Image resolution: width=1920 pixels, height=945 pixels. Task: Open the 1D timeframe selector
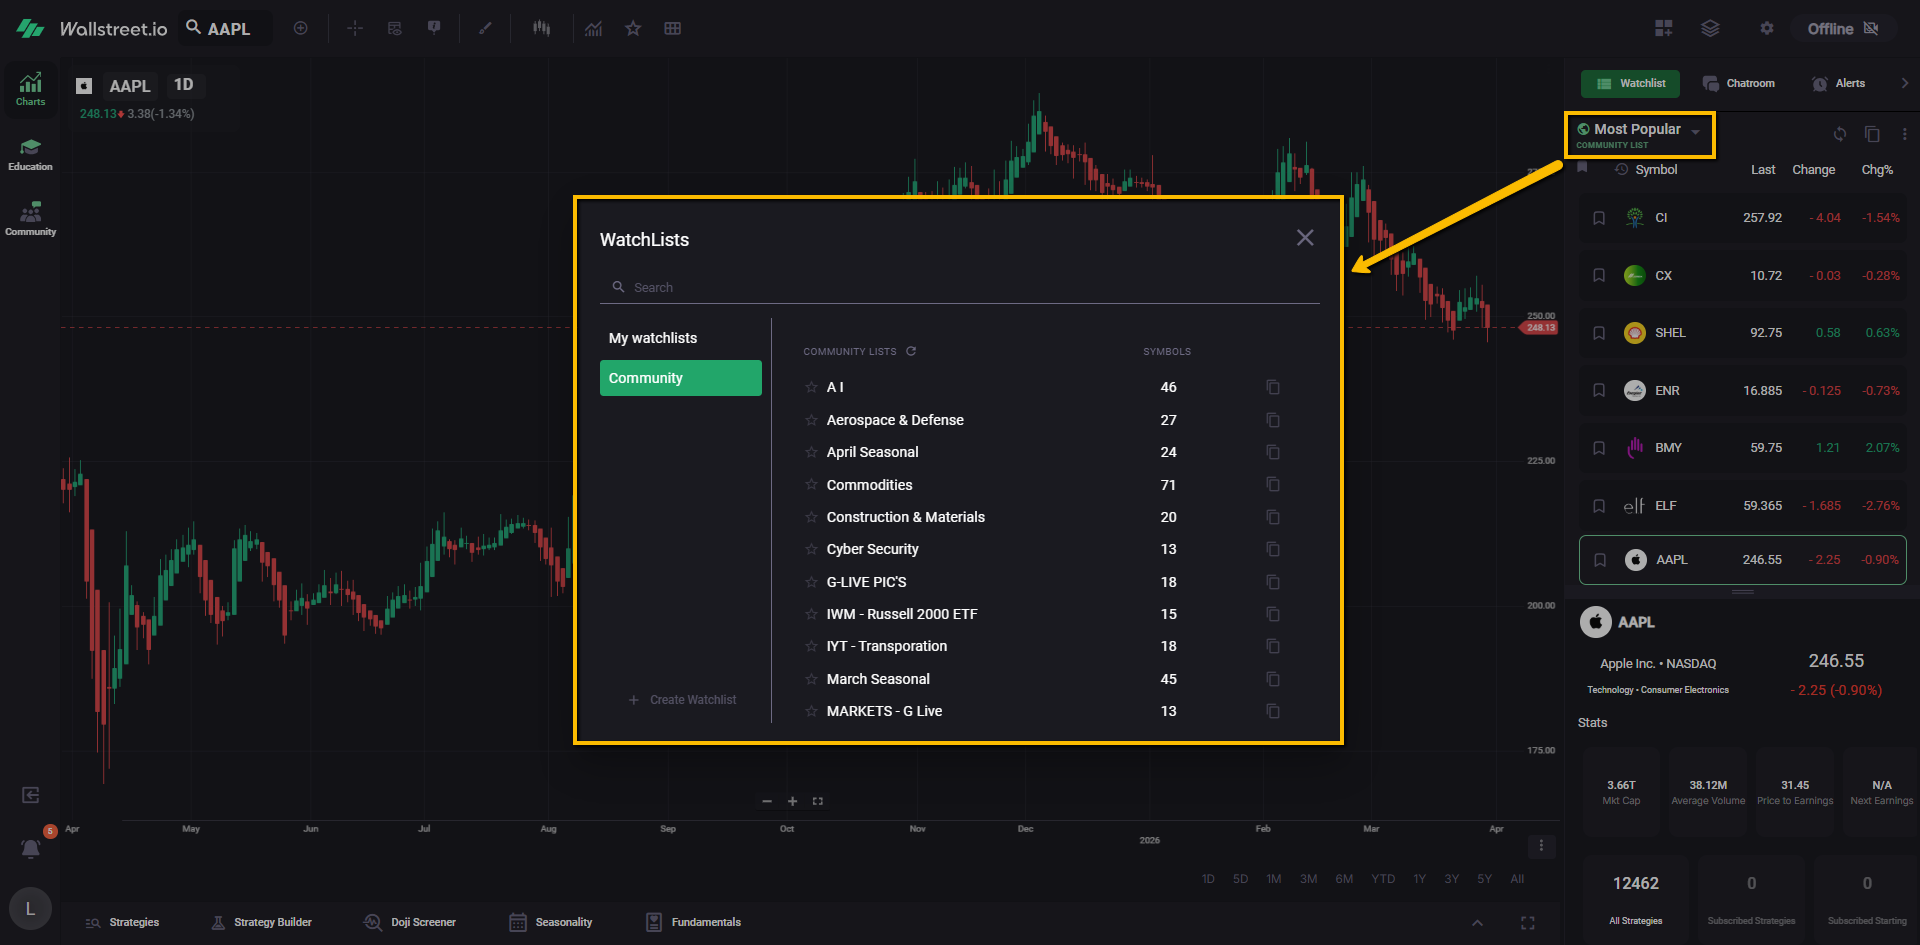tap(183, 85)
